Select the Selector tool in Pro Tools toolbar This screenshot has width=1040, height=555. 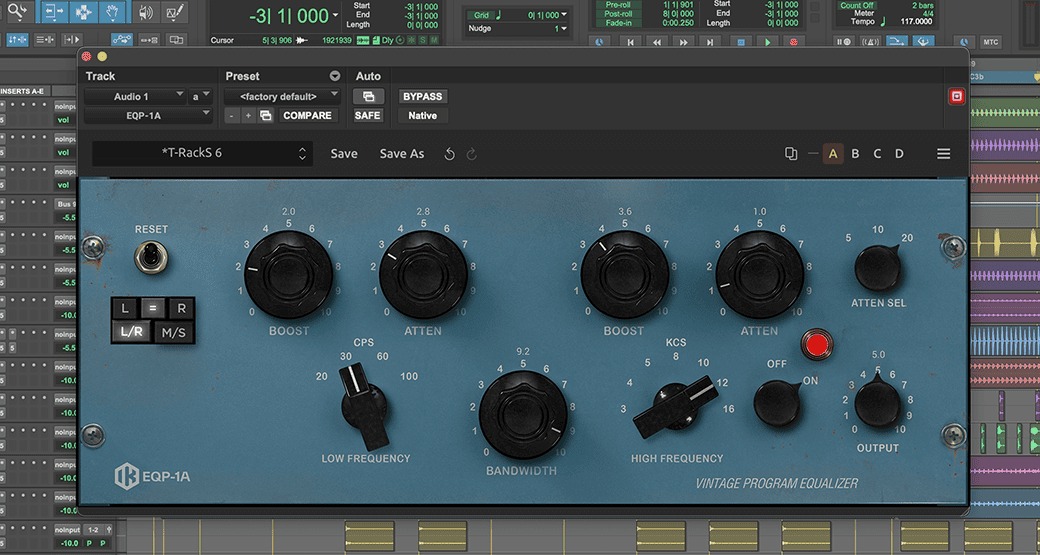84,11
